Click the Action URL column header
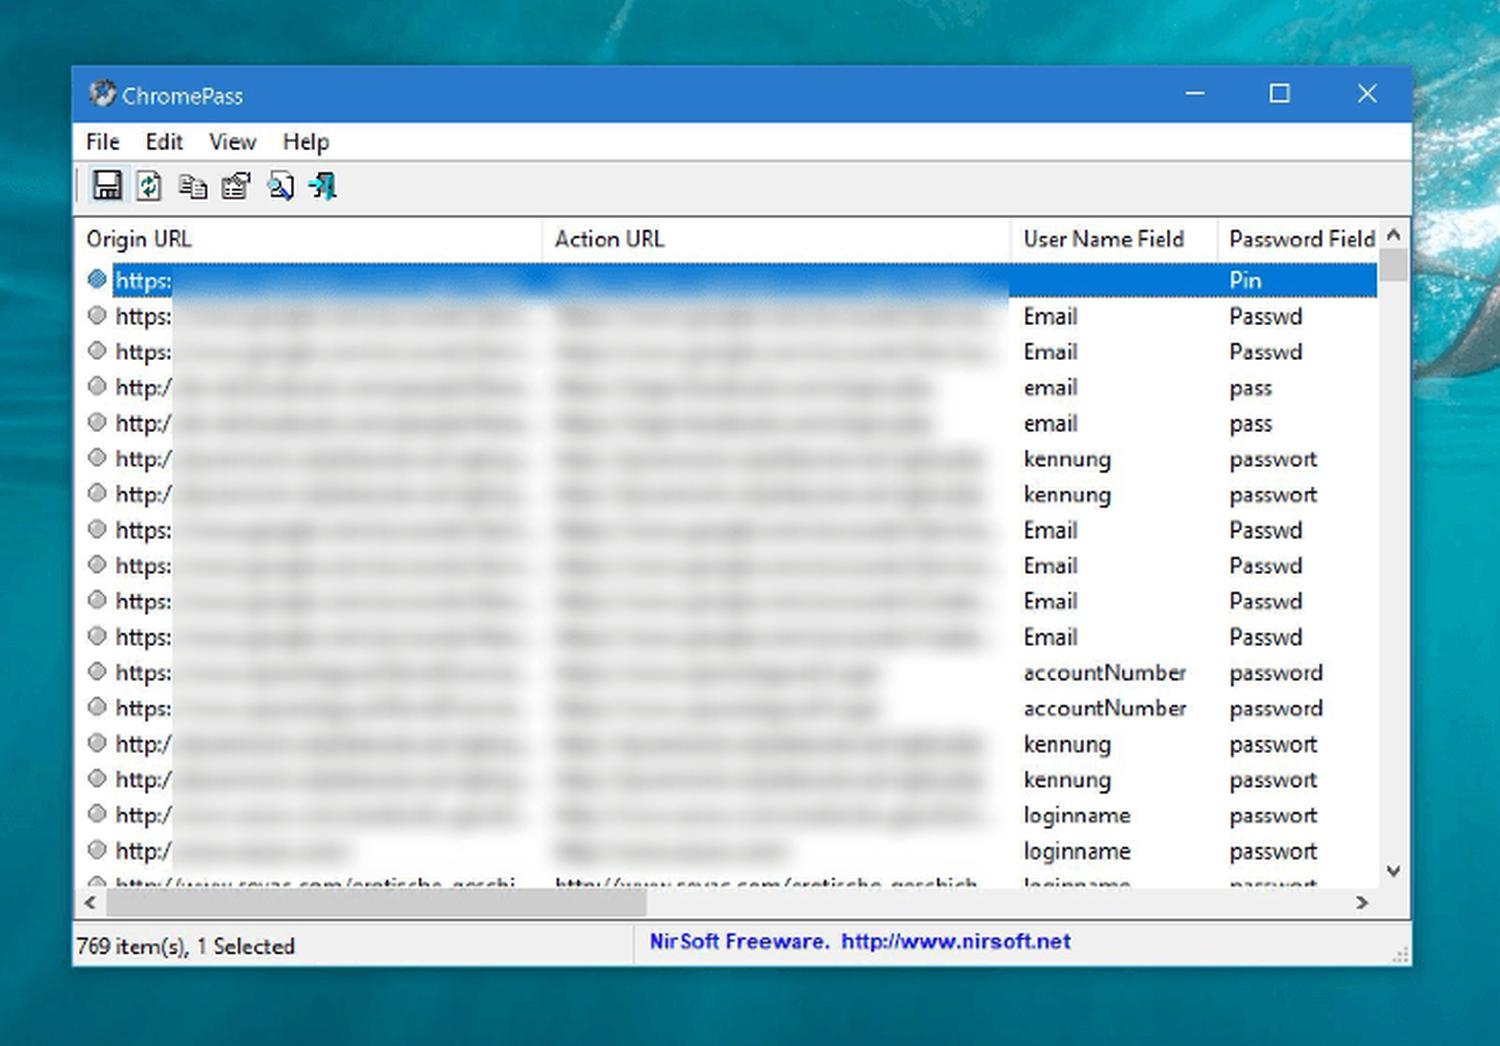The height and width of the screenshot is (1046, 1500). pos(609,239)
